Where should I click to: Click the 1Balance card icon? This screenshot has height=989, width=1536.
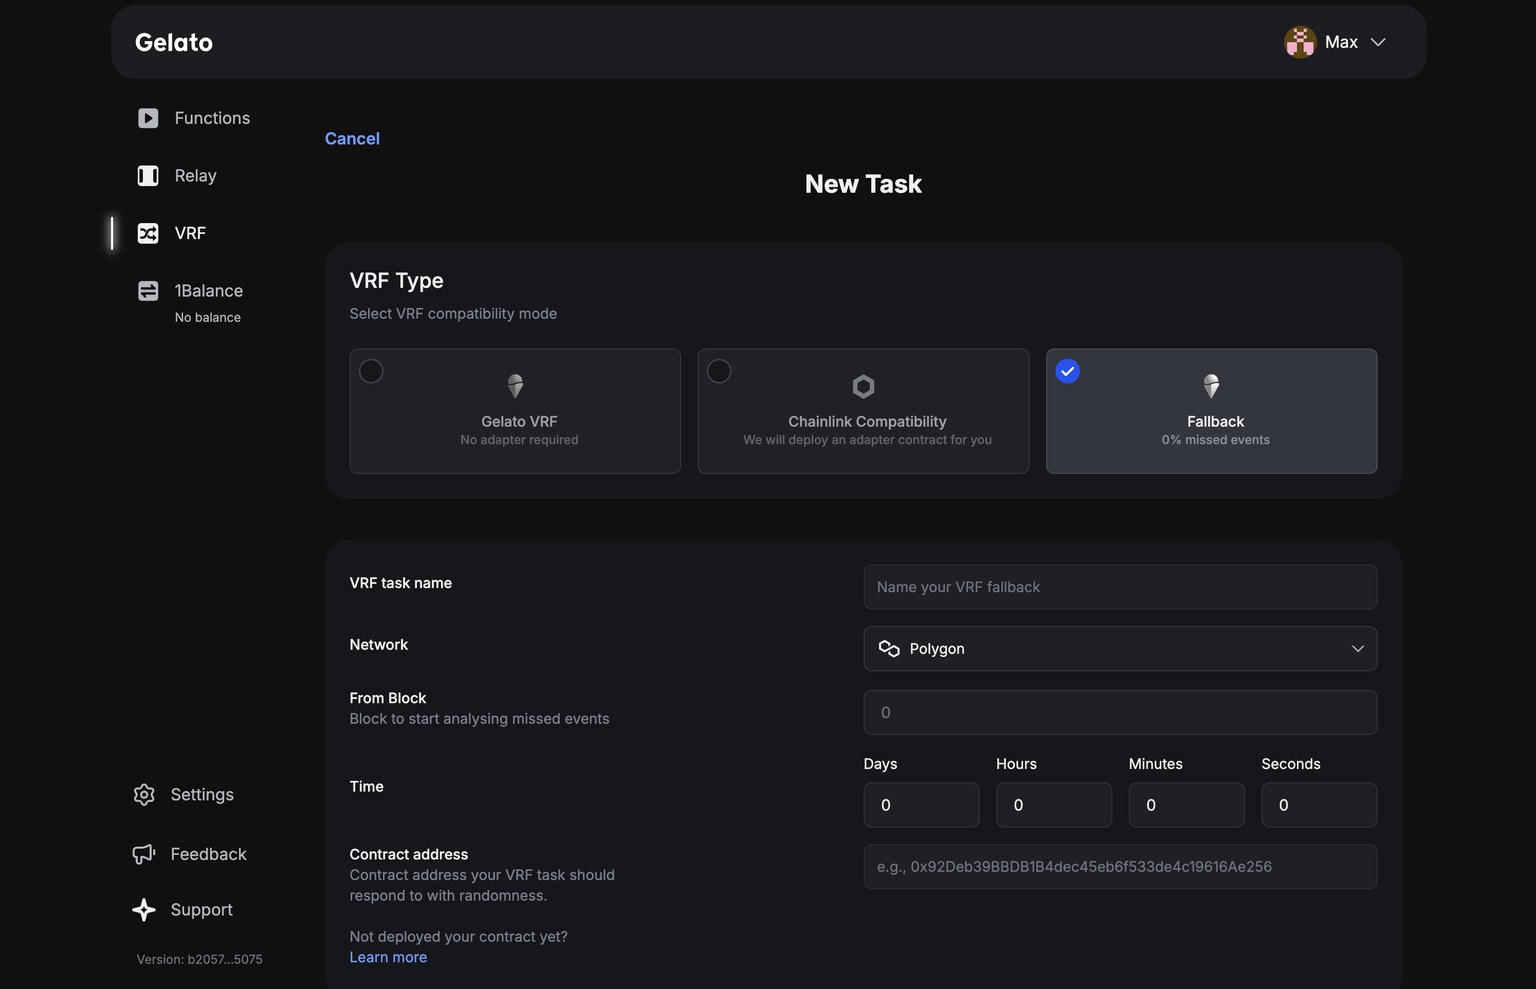pos(148,291)
